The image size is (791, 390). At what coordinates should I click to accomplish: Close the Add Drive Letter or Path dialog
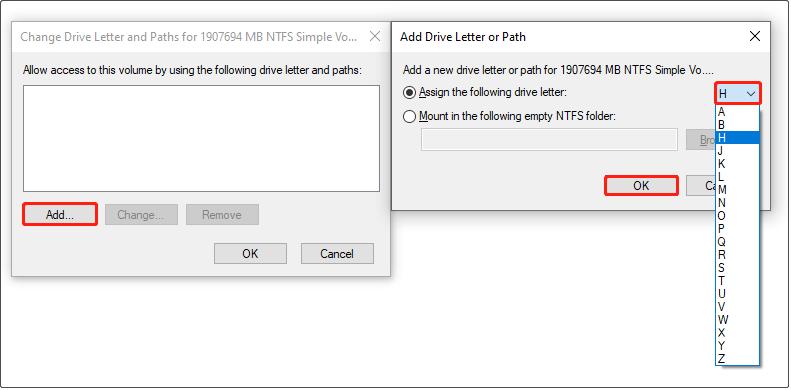click(755, 36)
